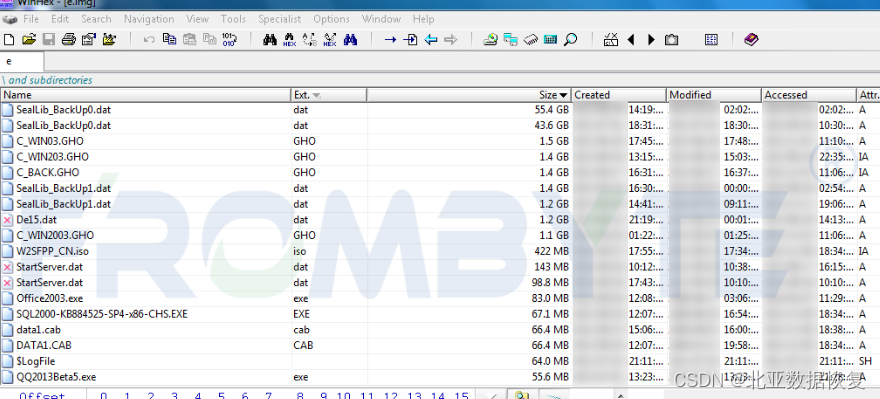Open the Search menu

click(x=96, y=19)
